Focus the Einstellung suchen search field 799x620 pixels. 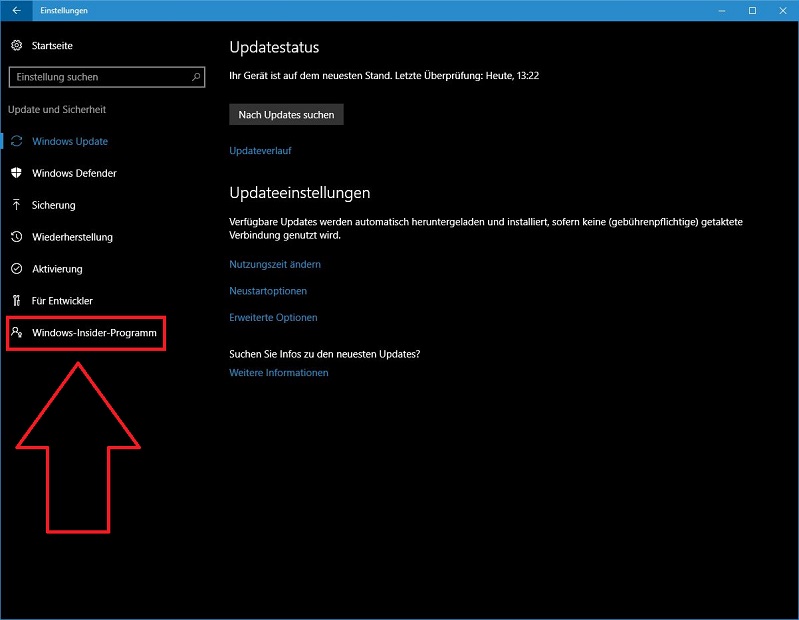pos(106,77)
